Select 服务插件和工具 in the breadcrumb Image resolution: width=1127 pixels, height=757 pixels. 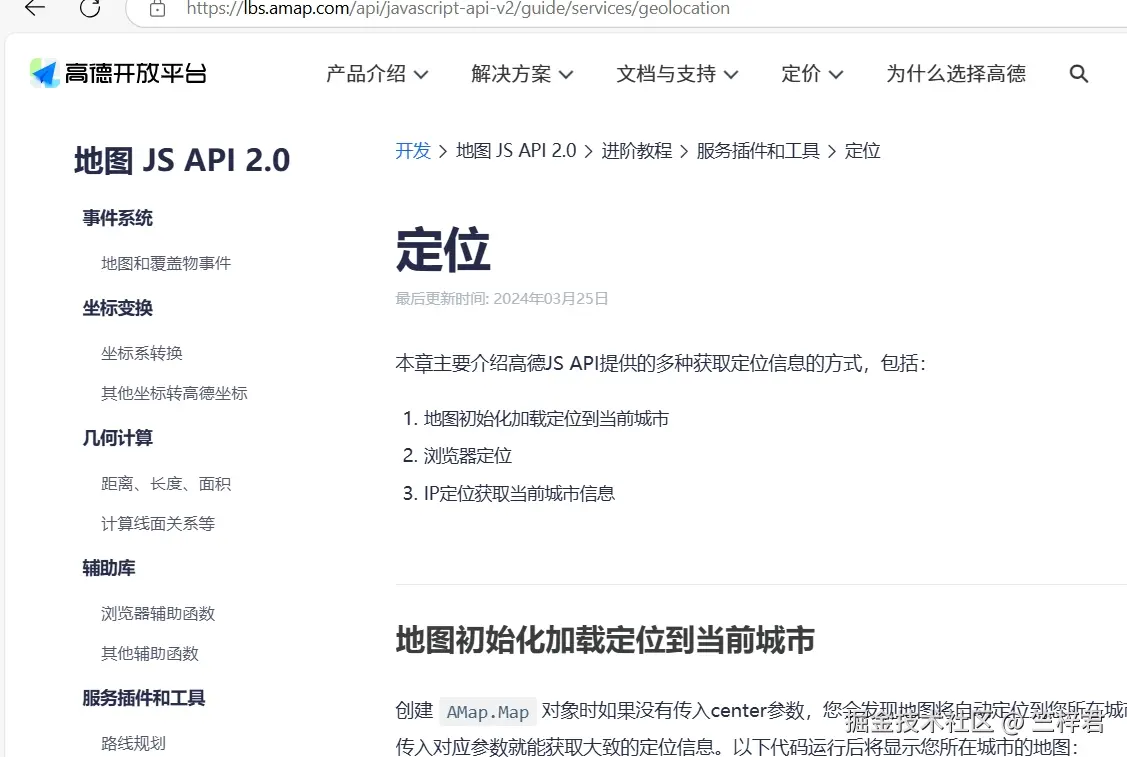(758, 151)
